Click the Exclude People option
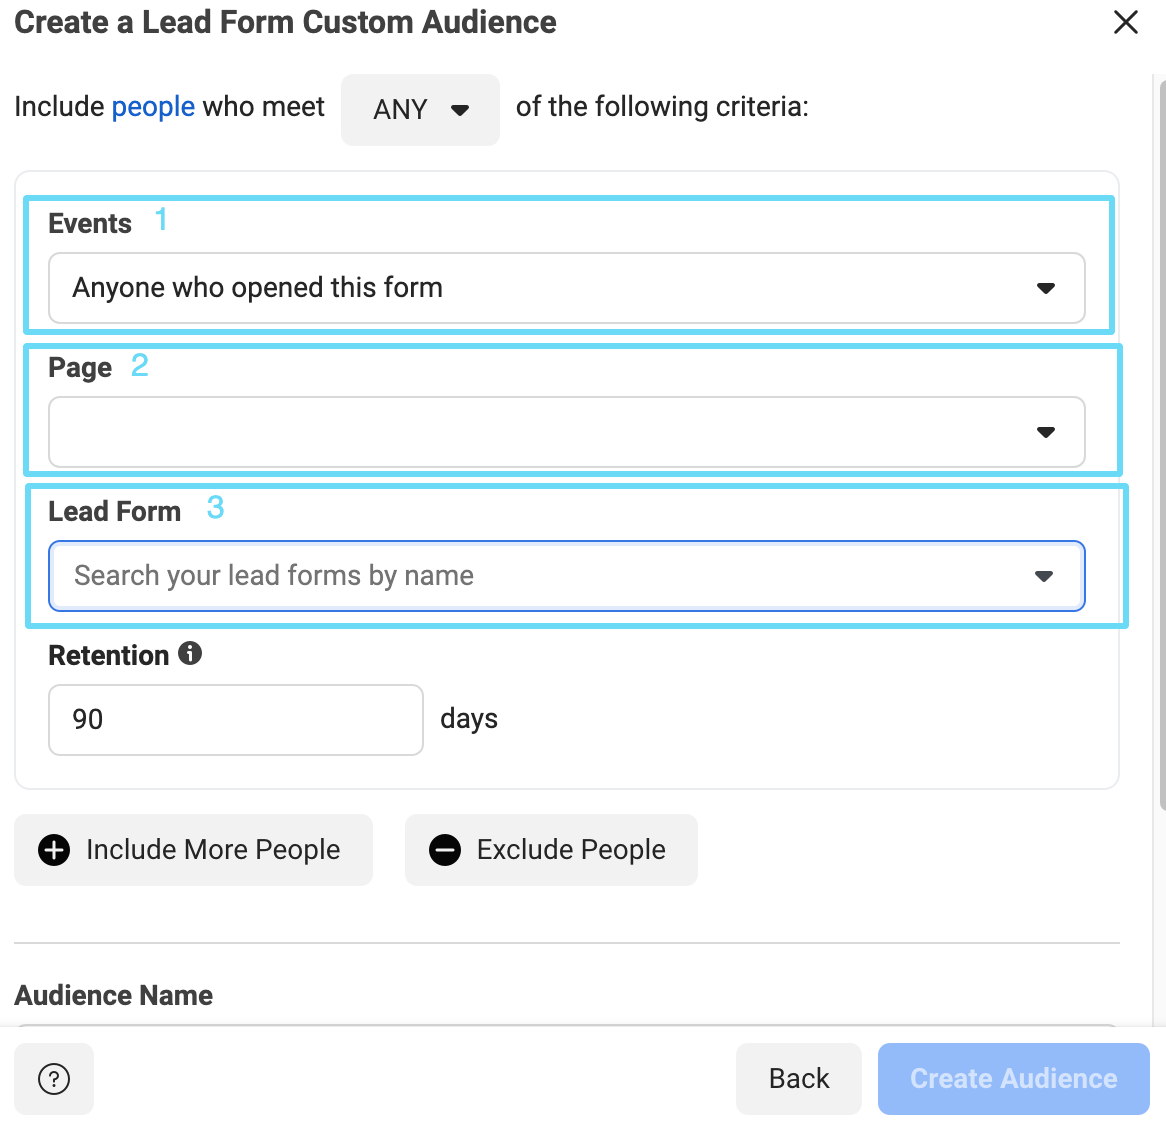This screenshot has height=1124, width=1166. coord(551,849)
